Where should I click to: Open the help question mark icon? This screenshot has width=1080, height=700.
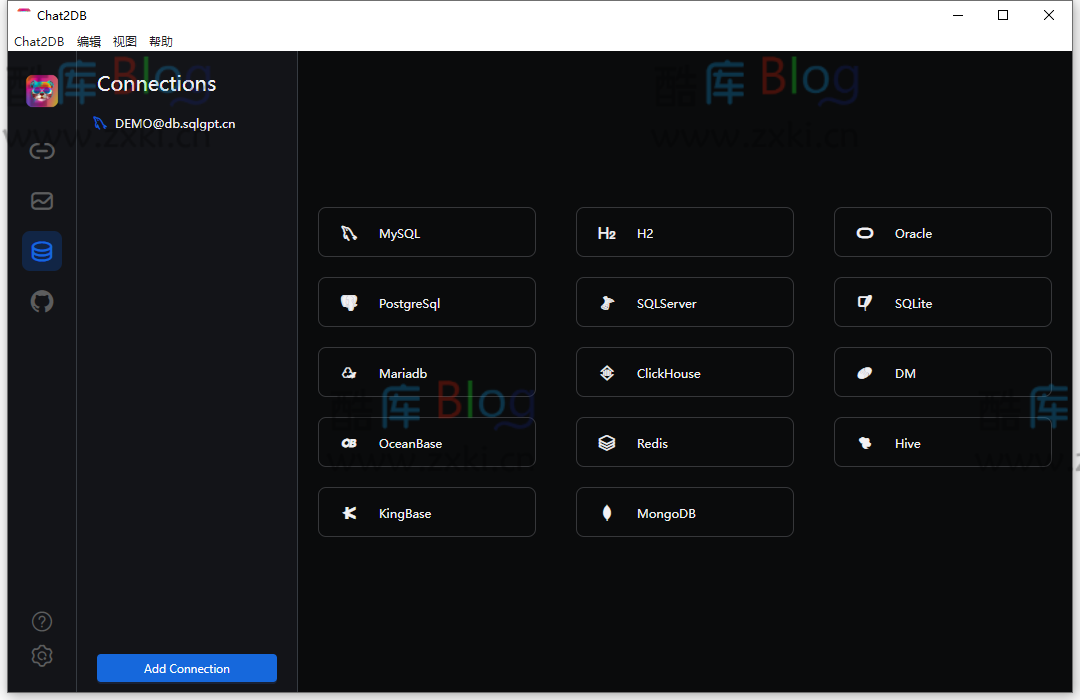(x=41, y=621)
